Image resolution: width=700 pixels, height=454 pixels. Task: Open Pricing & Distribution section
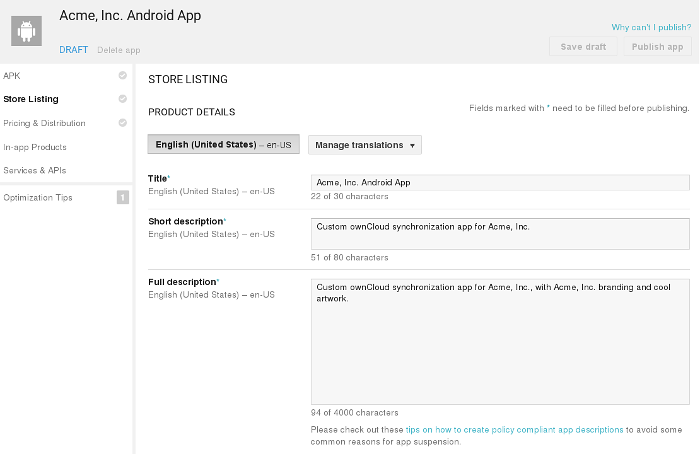point(44,123)
